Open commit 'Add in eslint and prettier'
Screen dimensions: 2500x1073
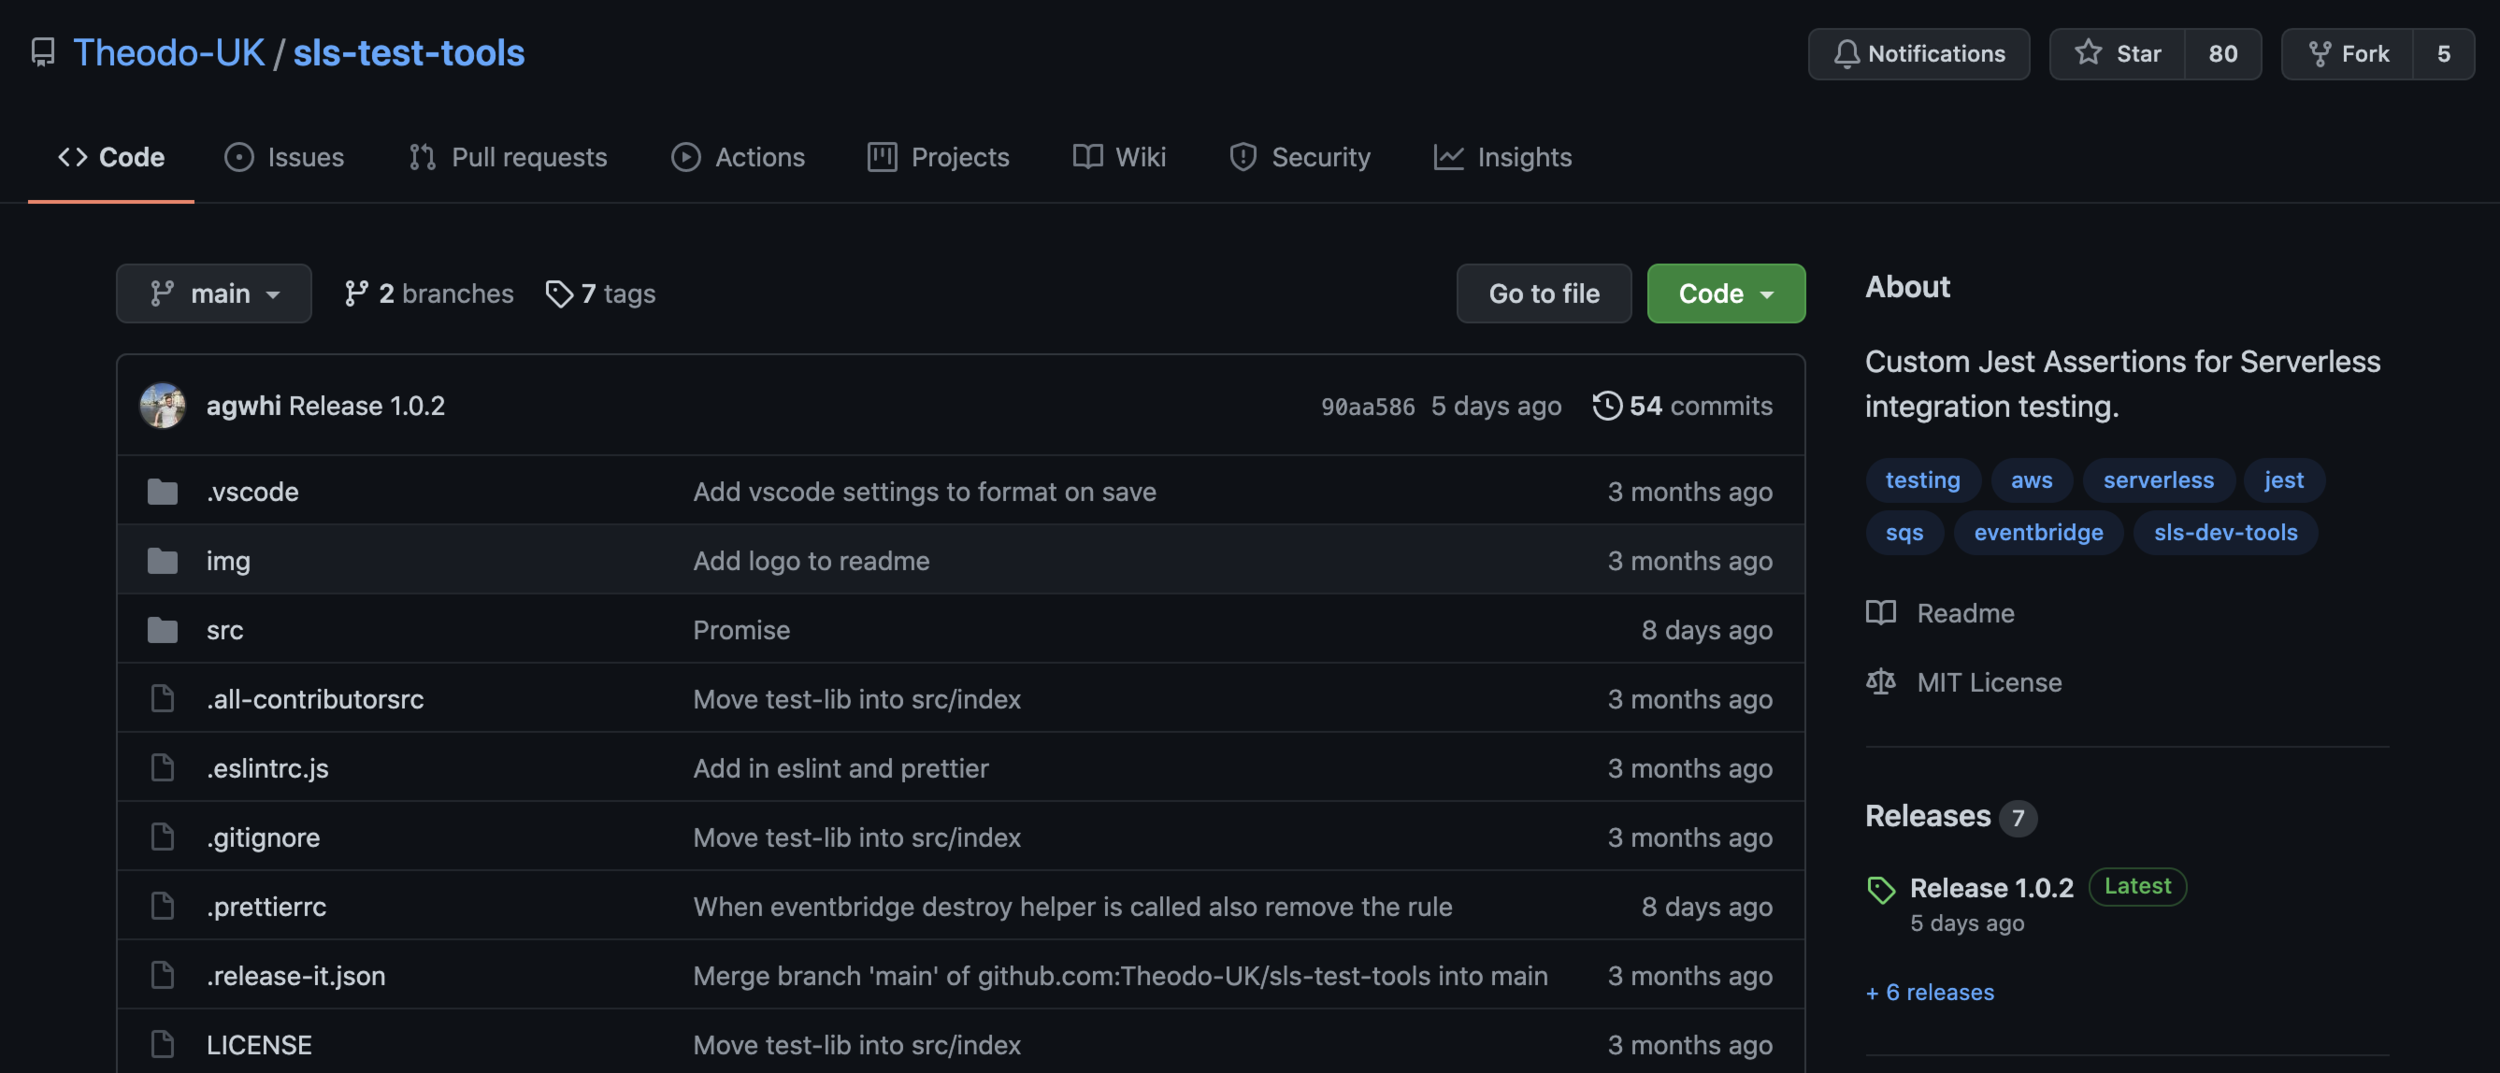pyautogui.click(x=840, y=767)
